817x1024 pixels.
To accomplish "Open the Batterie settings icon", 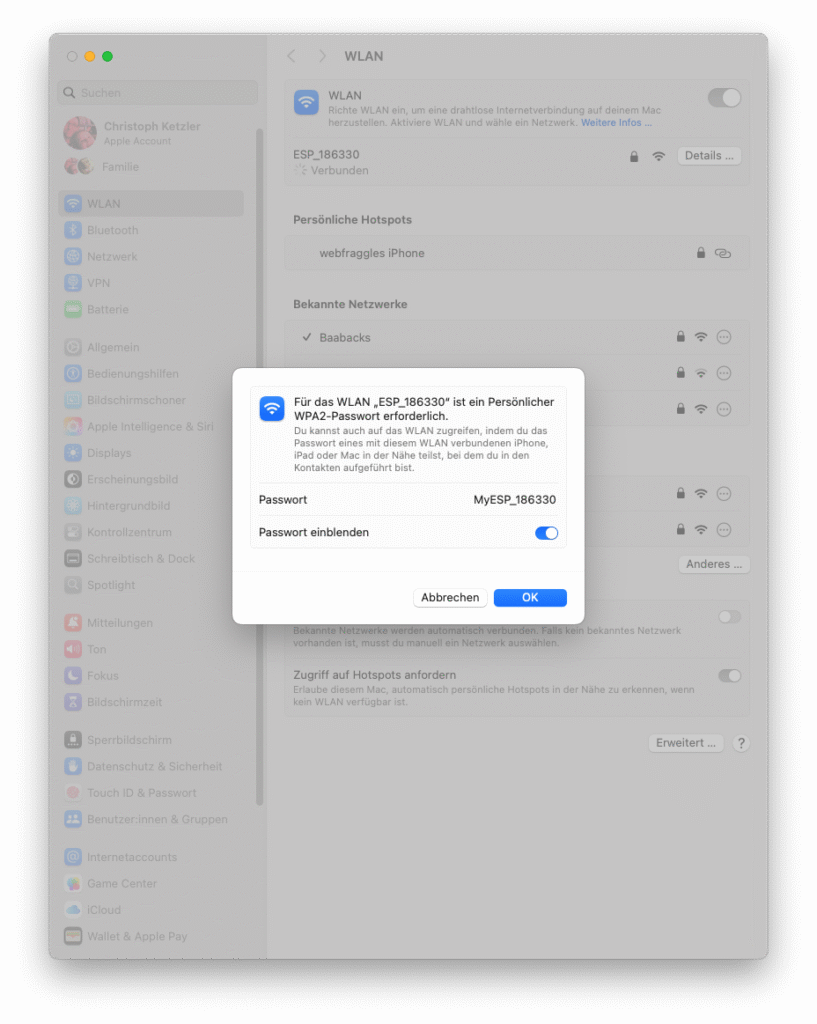I will (73, 310).
